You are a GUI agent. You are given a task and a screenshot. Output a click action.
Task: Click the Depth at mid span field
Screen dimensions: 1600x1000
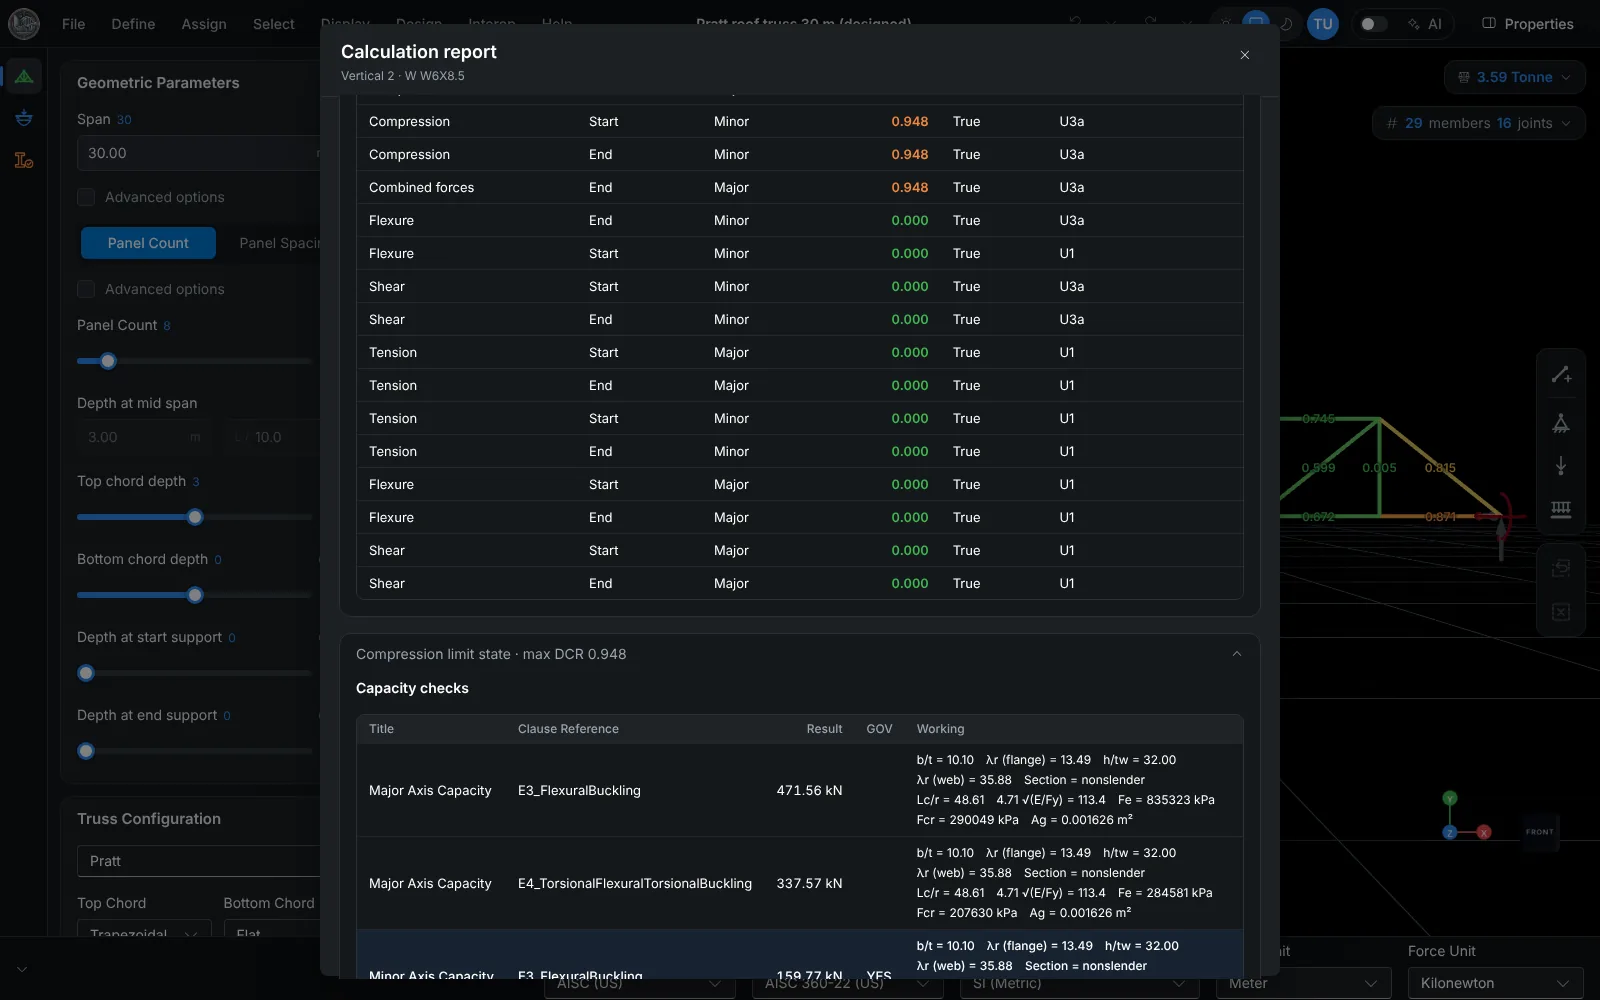click(x=145, y=437)
